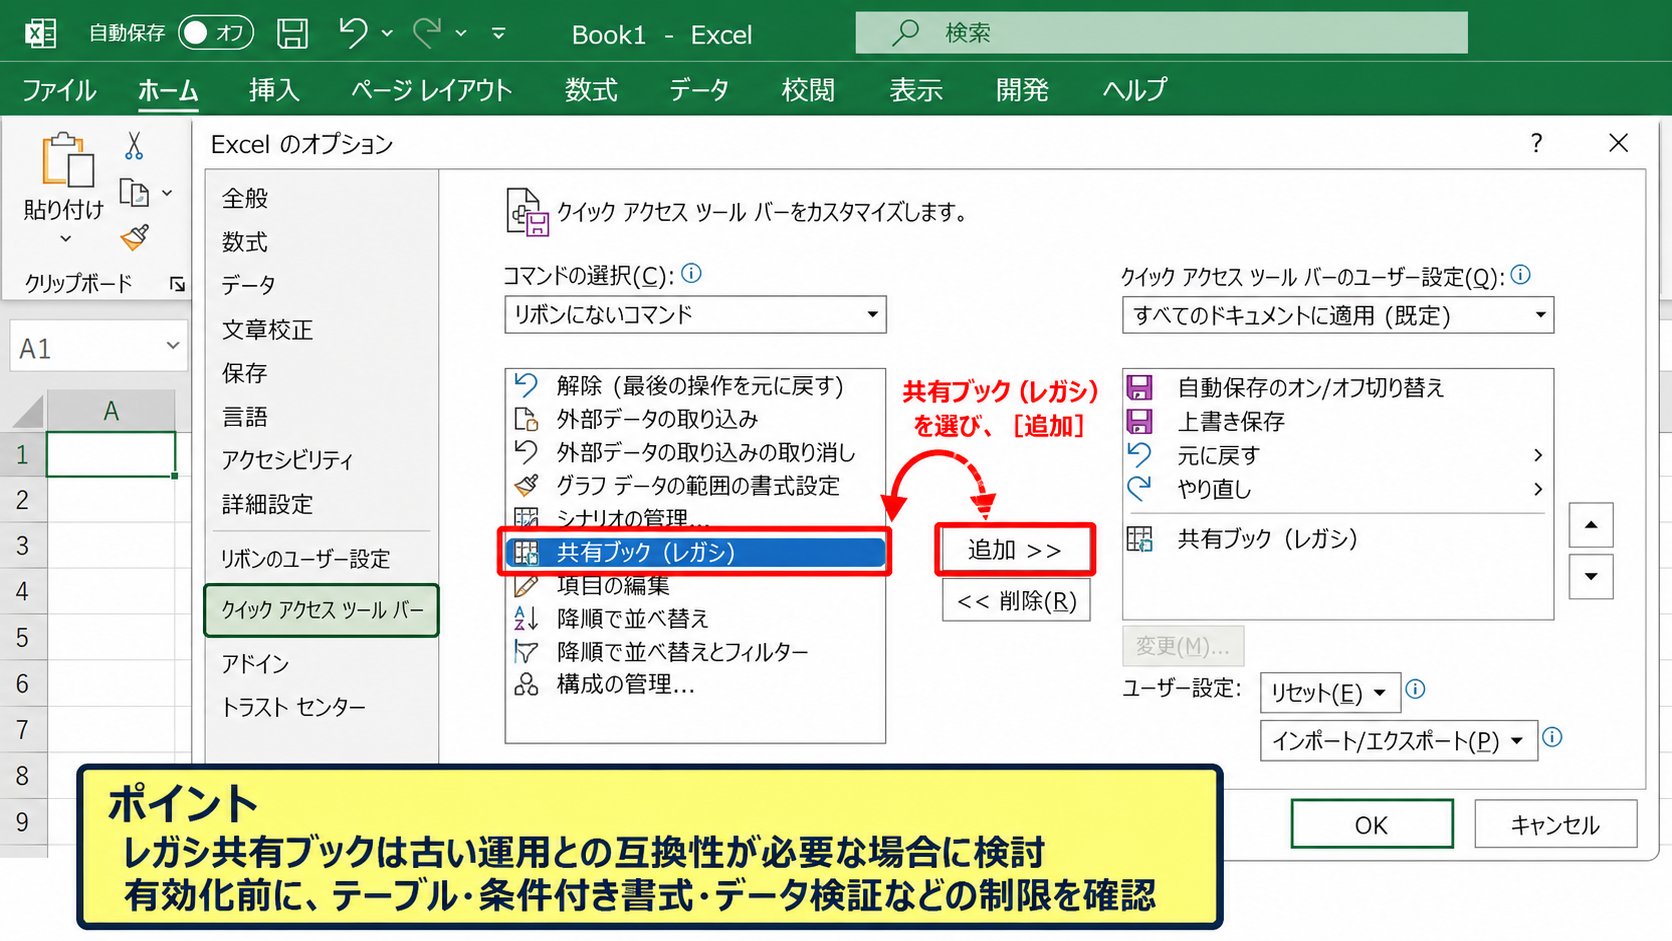1672x941 pixels.
Task: Select 構成の管理 command
Action: point(695,685)
